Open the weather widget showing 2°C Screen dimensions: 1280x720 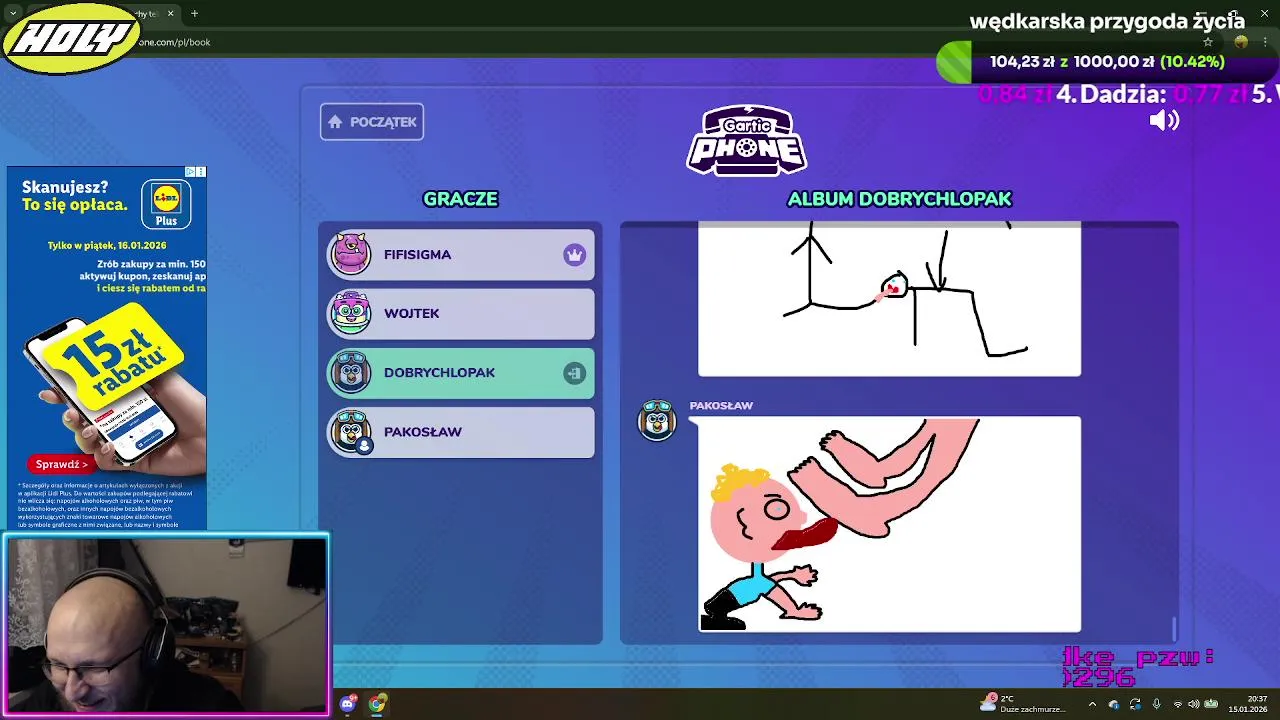click(1023, 704)
